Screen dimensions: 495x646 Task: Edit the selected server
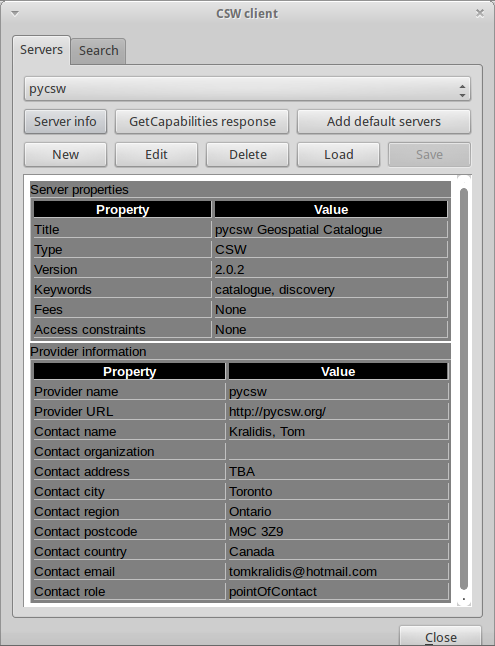point(156,154)
